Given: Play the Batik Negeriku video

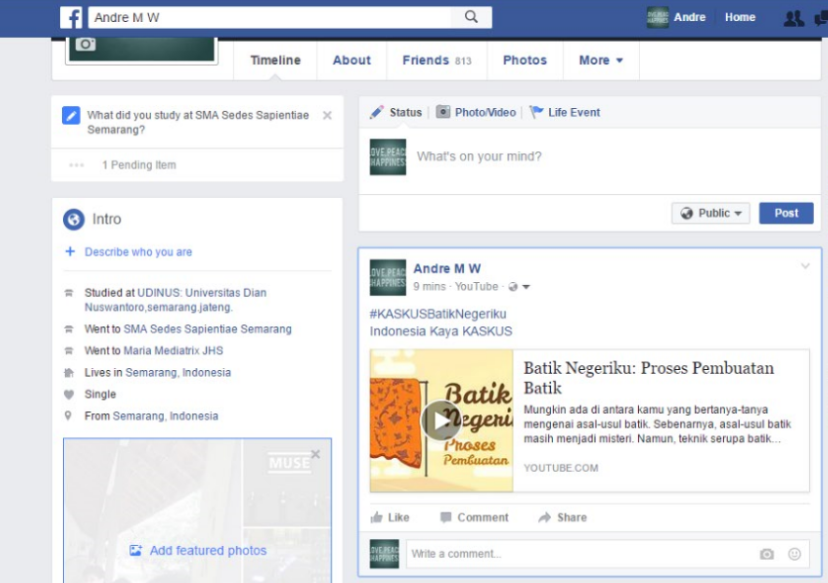Looking at the screenshot, I should coord(441,420).
